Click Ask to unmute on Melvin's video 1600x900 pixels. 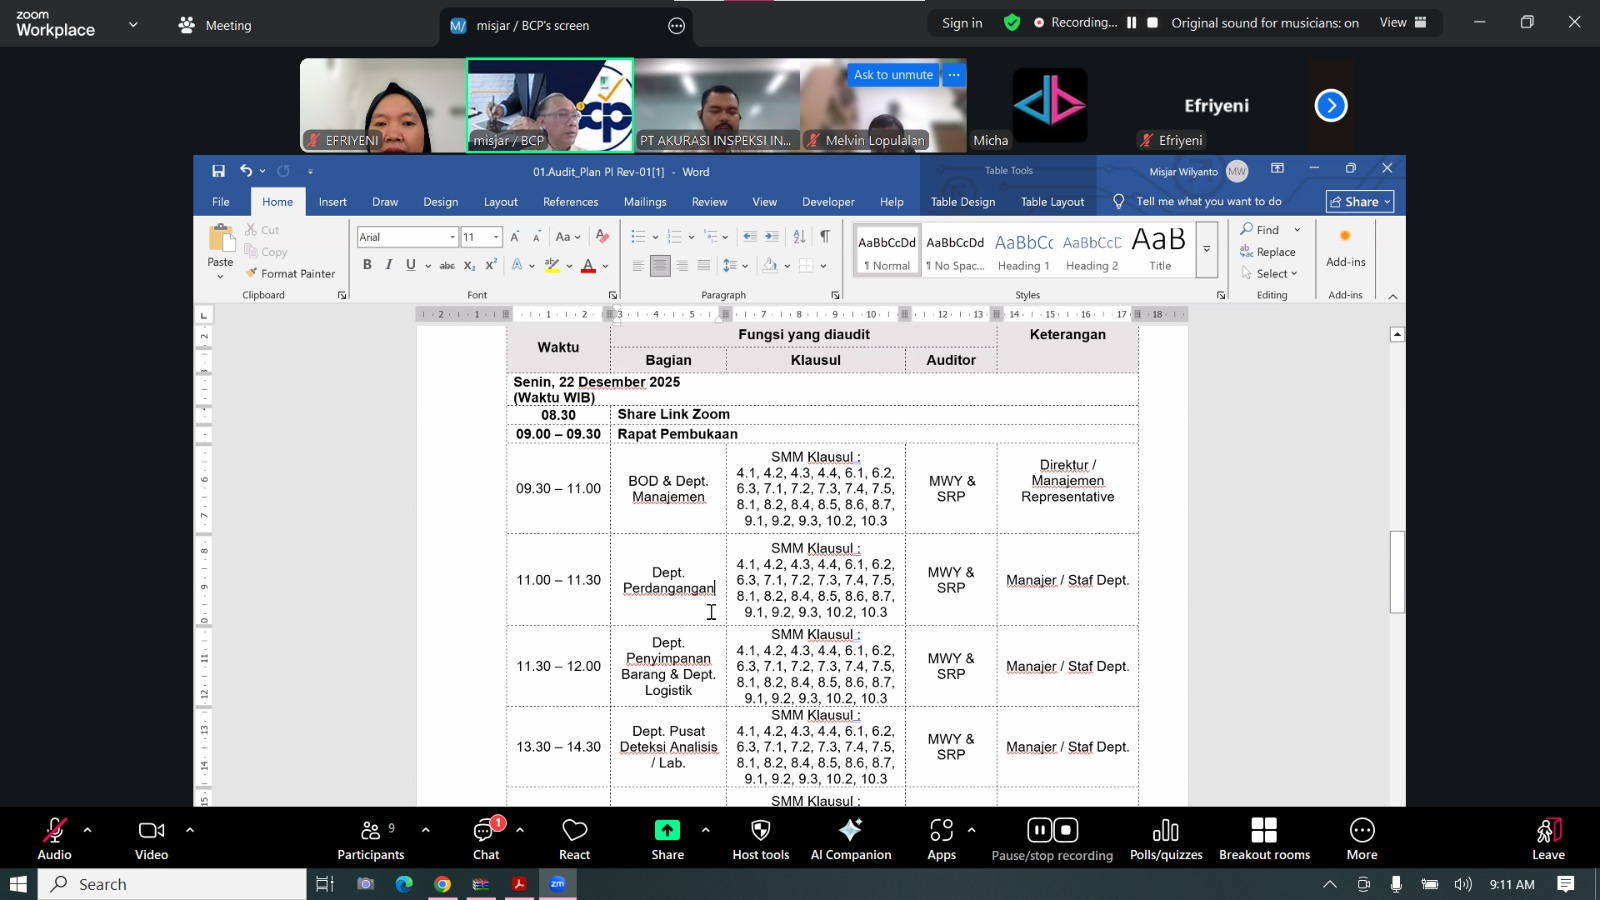tap(893, 75)
